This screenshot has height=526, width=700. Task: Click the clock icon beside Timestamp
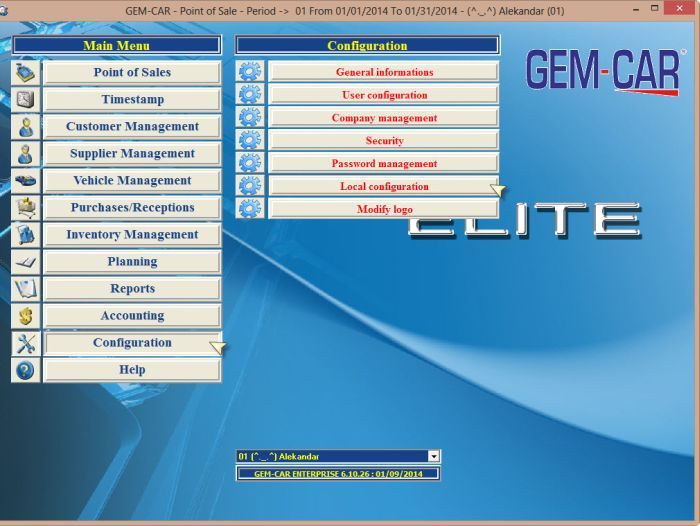click(26, 99)
